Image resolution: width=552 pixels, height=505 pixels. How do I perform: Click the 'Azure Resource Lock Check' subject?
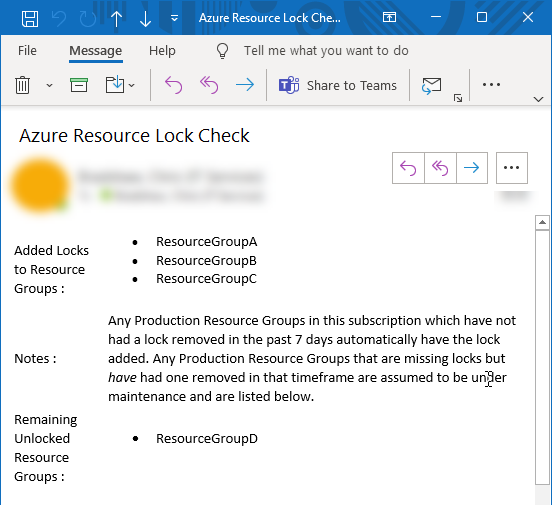point(134,136)
